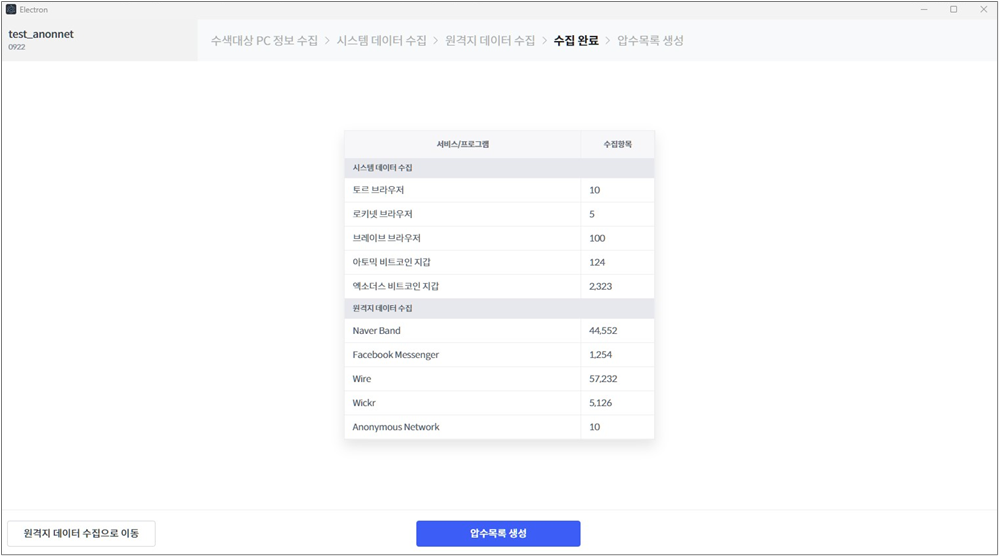Image resolution: width=999 pixels, height=556 pixels.
Task: Go to 수색대상 PC 정보 수집 step
Action: click(x=264, y=41)
